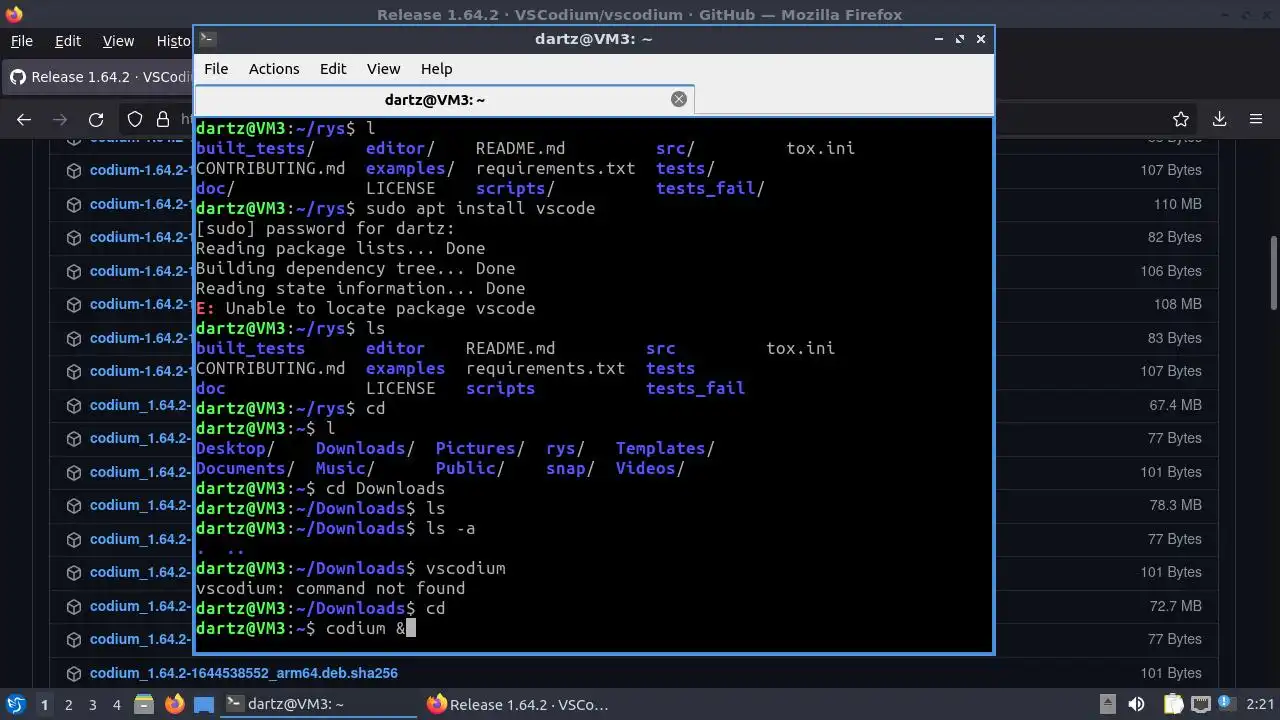Click 'Downloads/' in the home directory listing

(x=365, y=448)
